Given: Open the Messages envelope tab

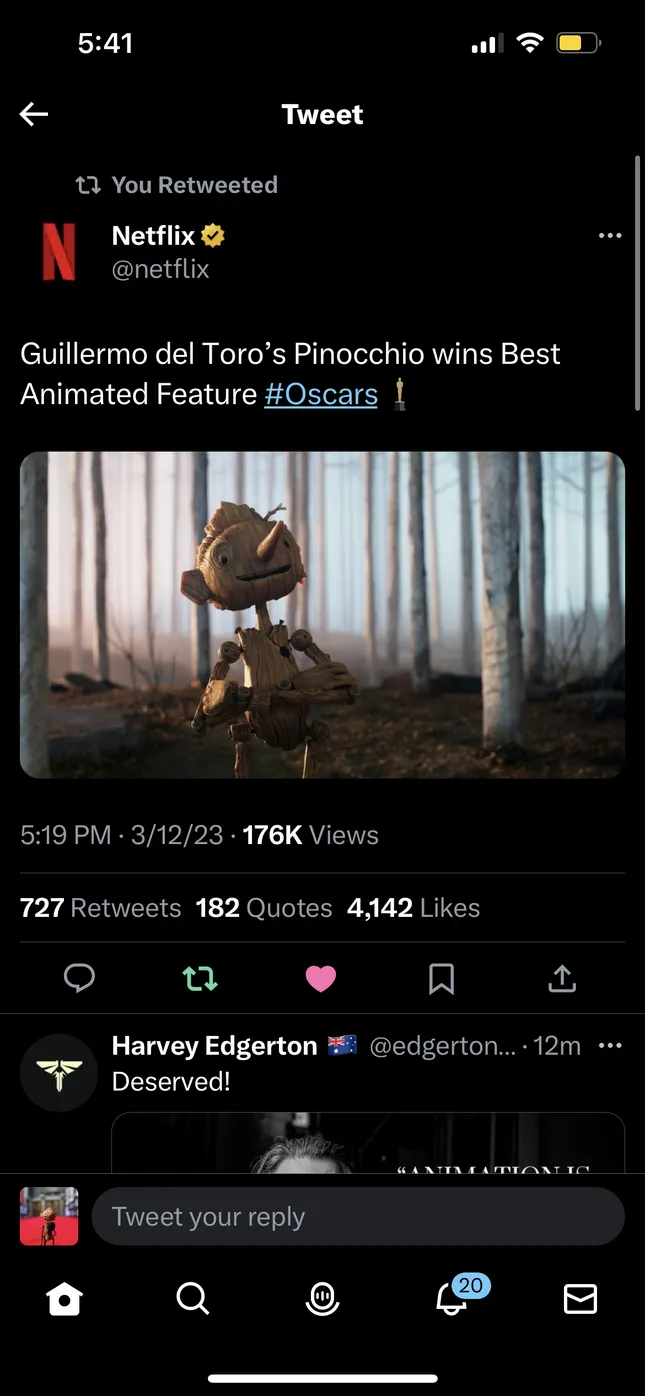Looking at the screenshot, I should (x=580, y=1298).
